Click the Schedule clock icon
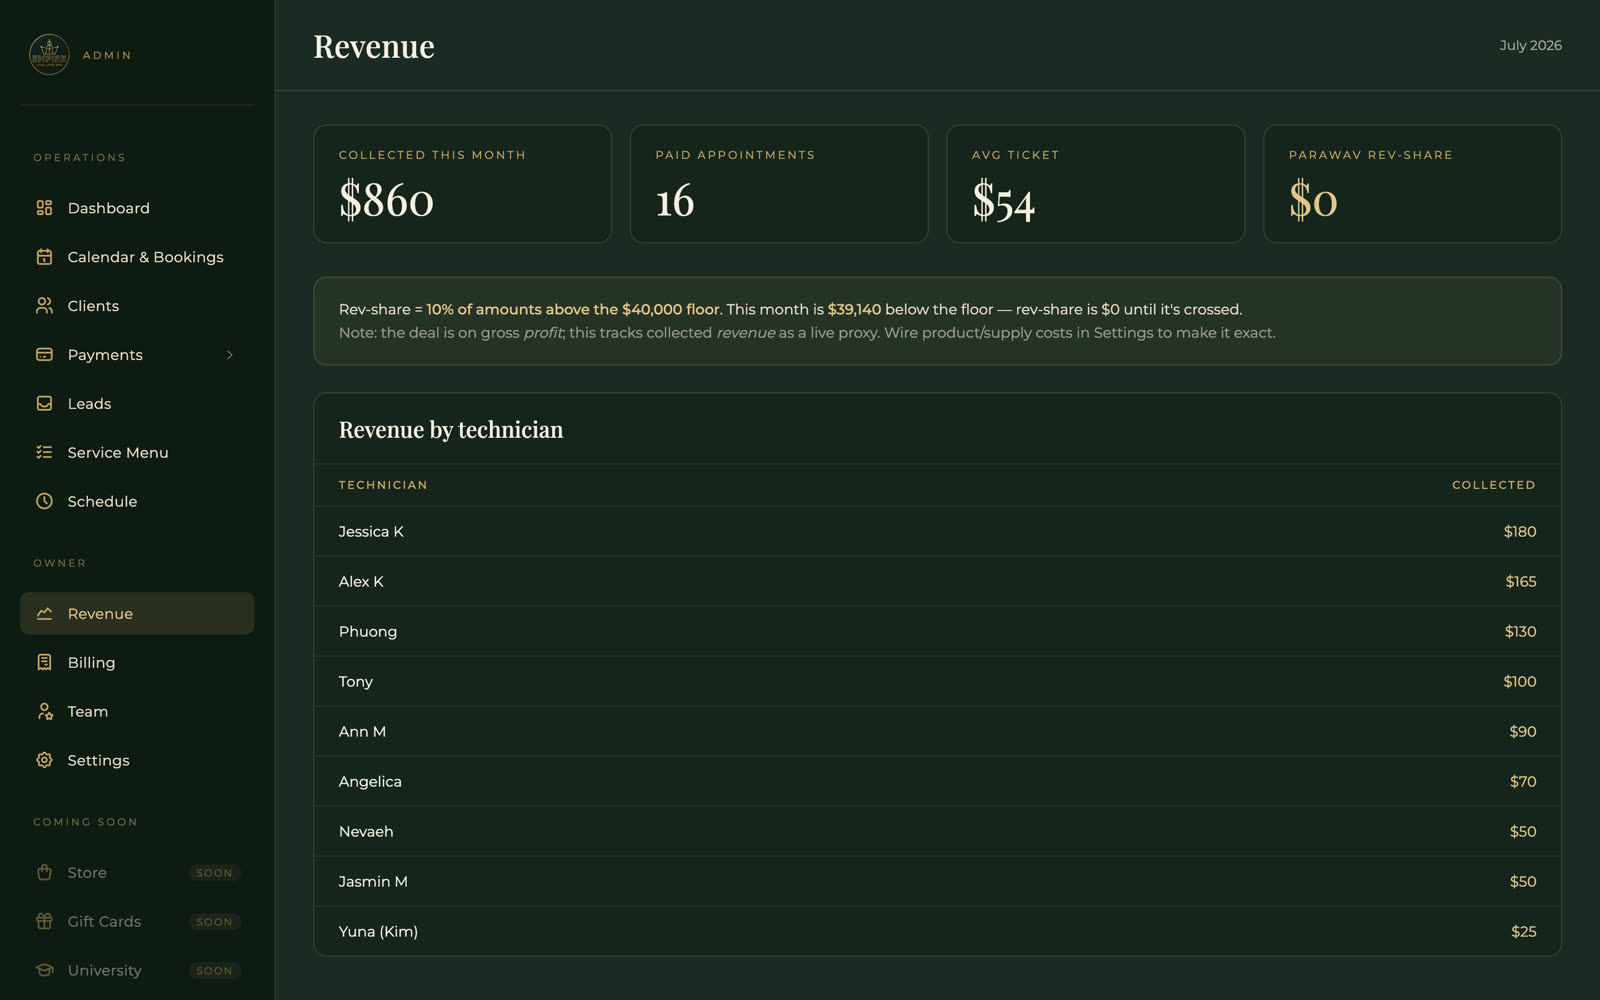This screenshot has height=1000, width=1600. (x=44, y=502)
